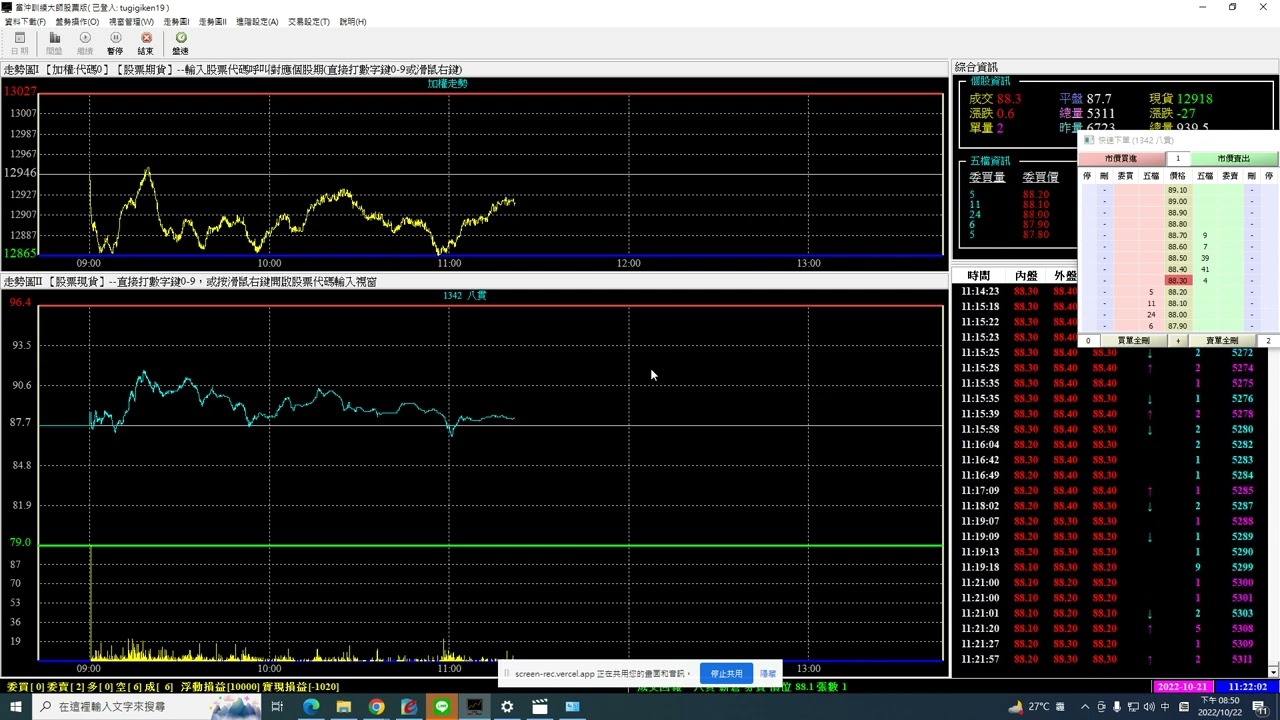Open the 盤勢操作(O) menu
This screenshot has height=720, width=1280.
pos(77,22)
